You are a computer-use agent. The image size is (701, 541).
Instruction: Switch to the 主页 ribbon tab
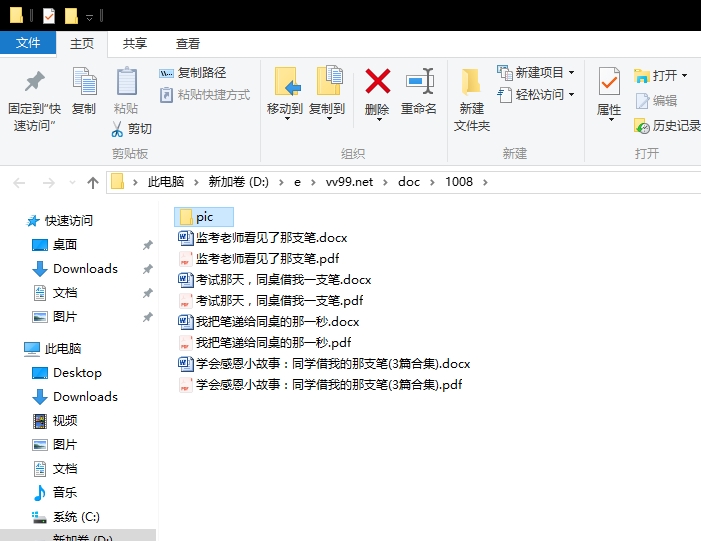pyautogui.click(x=82, y=44)
